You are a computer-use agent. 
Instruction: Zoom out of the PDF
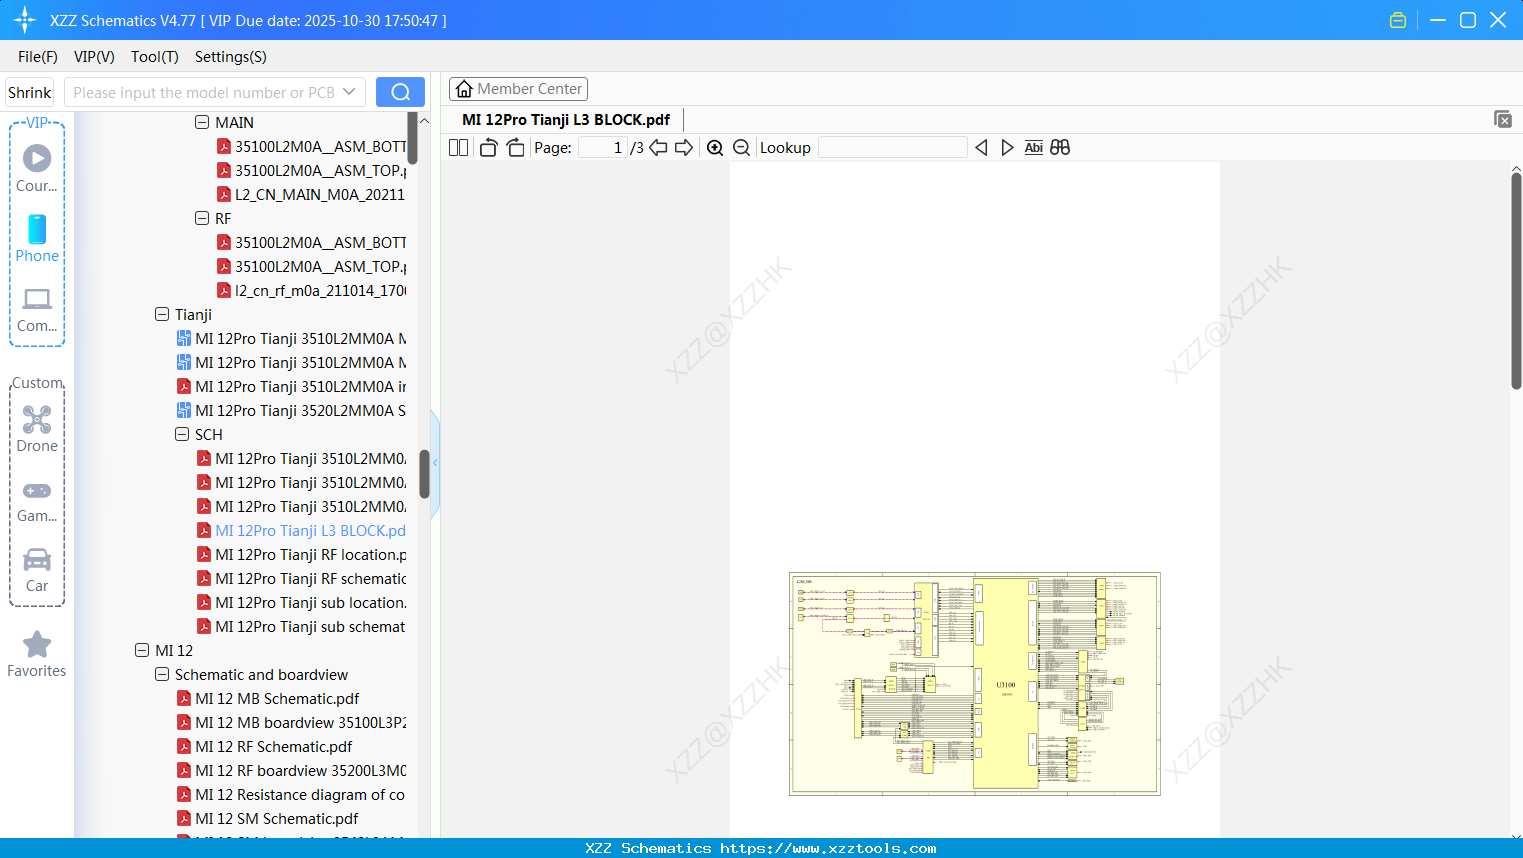pyautogui.click(x=742, y=148)
